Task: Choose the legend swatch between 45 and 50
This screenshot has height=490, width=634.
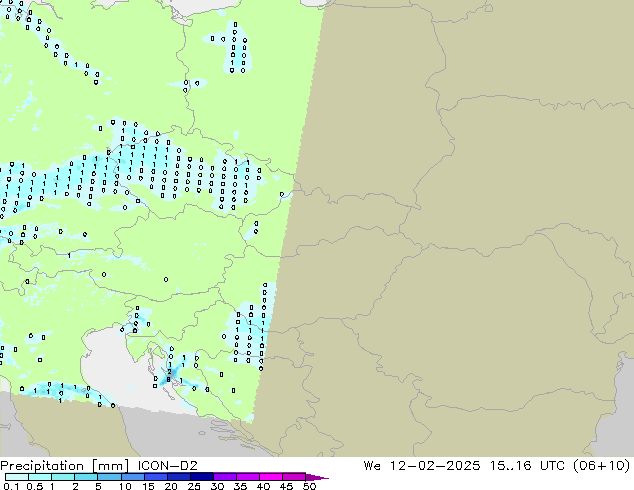Action: coord(294,477)
